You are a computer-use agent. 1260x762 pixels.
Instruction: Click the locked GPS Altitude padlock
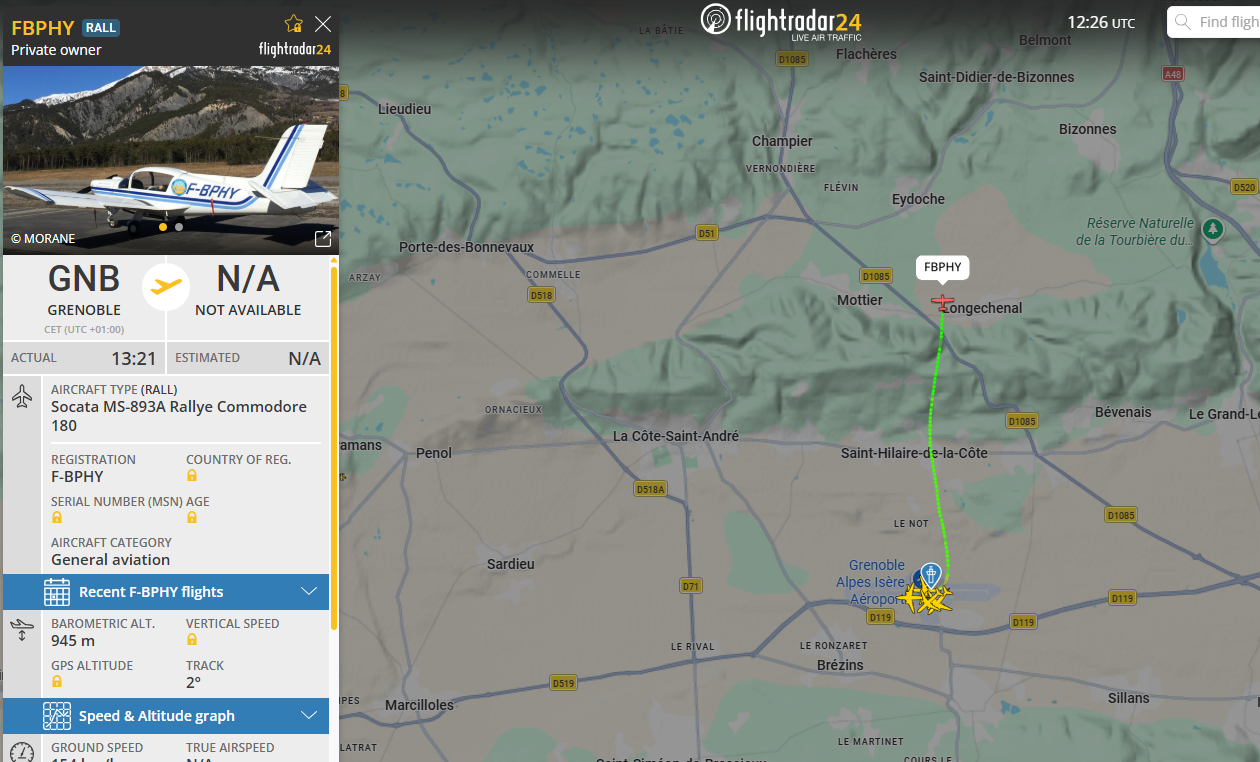pos(57,681)
